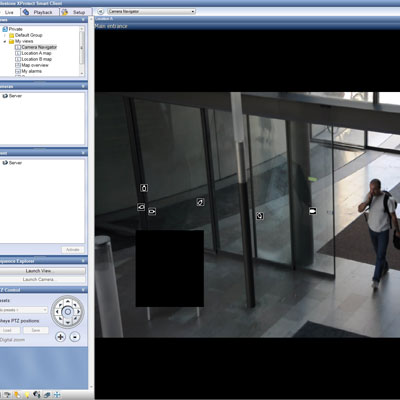Click the blue crossed-arrows icon in the bottom toolbar

coord(57,395)
